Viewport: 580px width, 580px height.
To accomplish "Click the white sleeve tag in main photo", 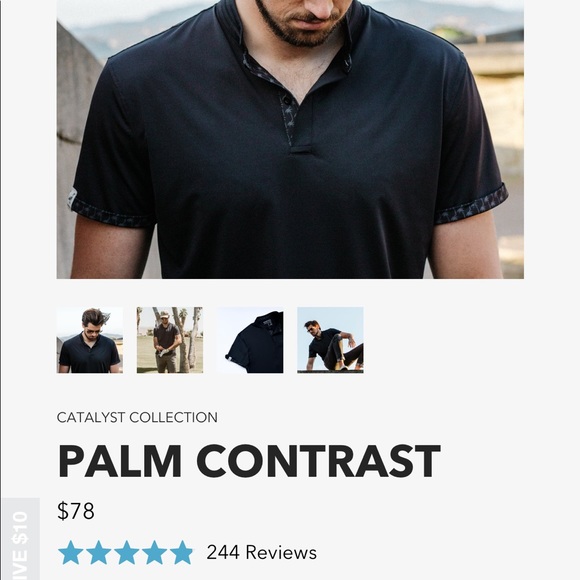I will pyautogui.click(x=72, y=198).
